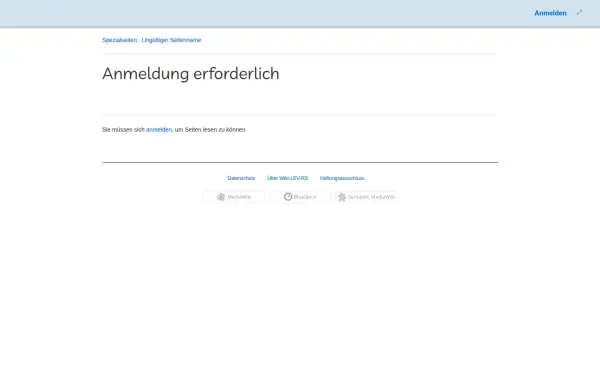This screenshot has height=375, width=600.
Task: Select the heading Anmeldung erforderlich
Action: (191, 74)
